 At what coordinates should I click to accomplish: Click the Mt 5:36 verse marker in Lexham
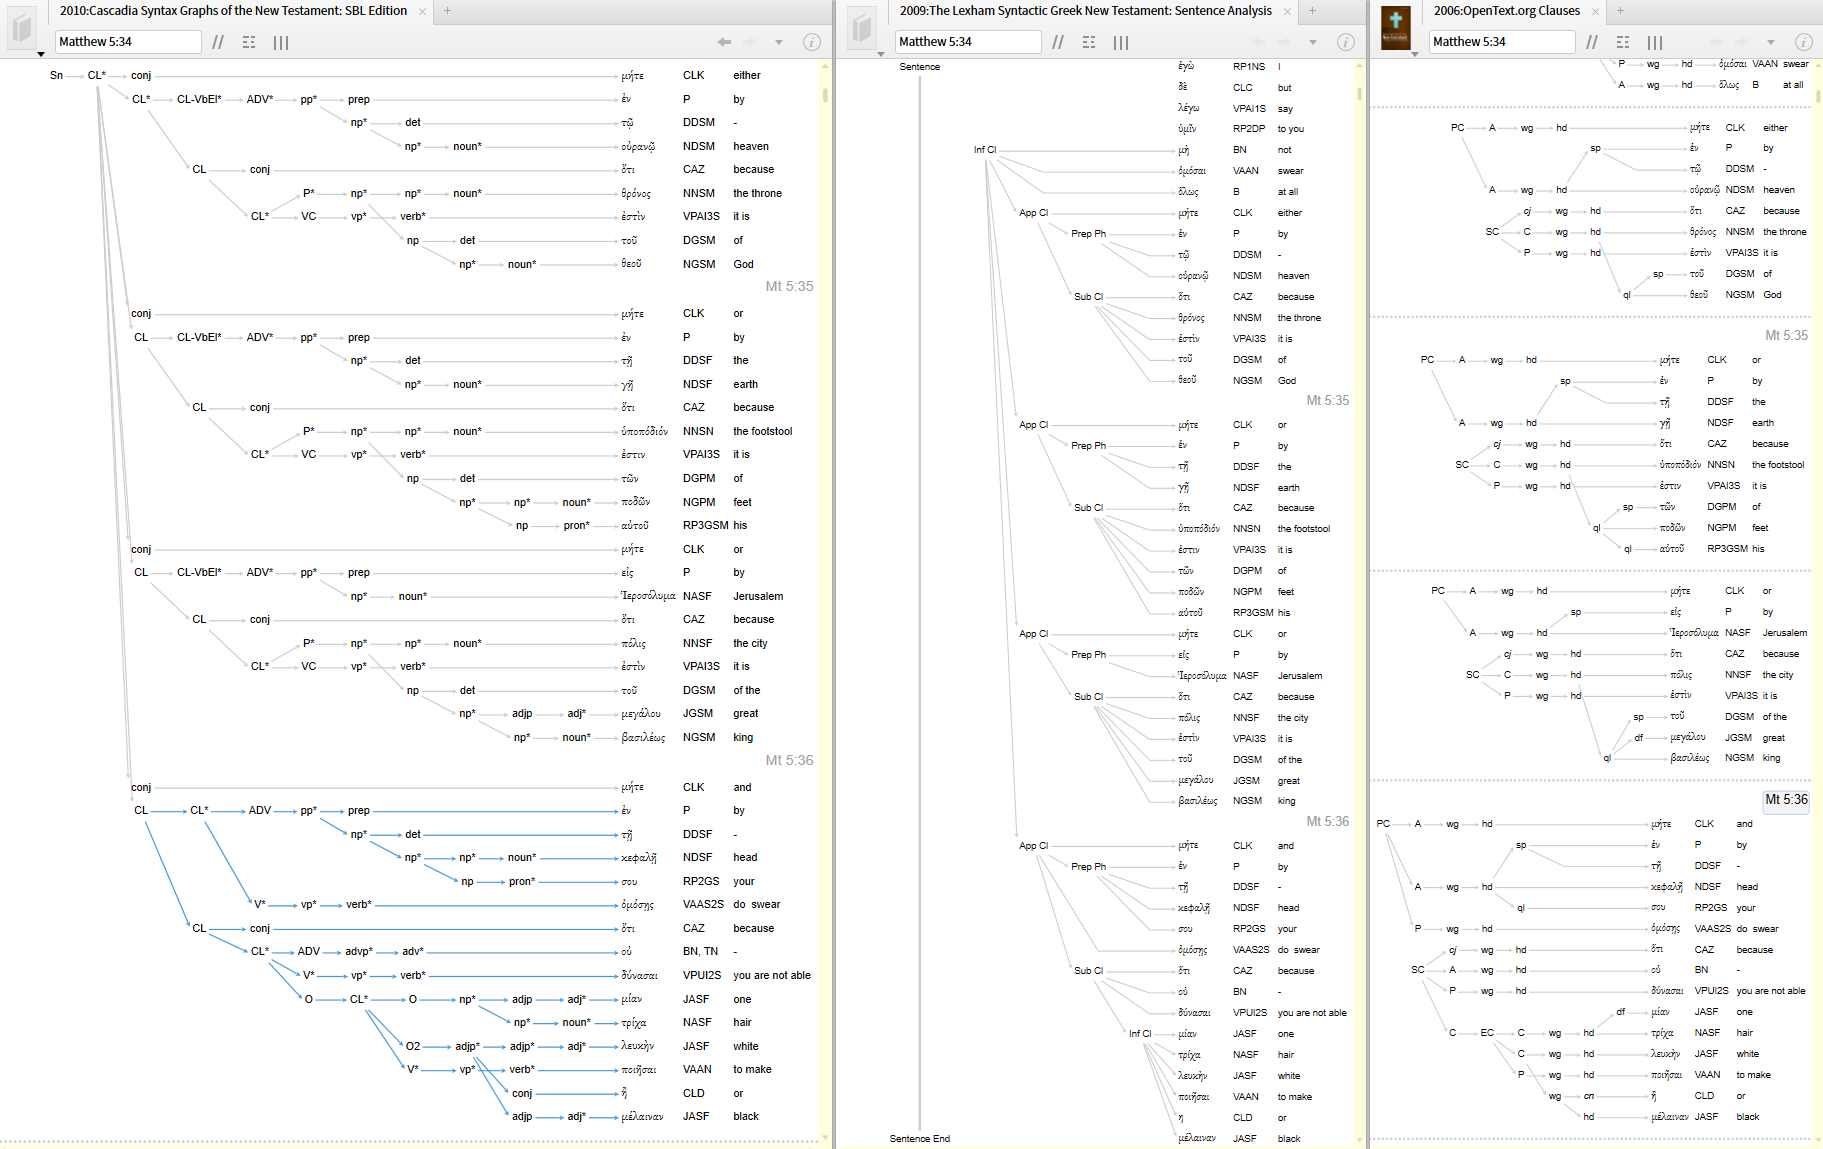click(x=1327, y=821)
